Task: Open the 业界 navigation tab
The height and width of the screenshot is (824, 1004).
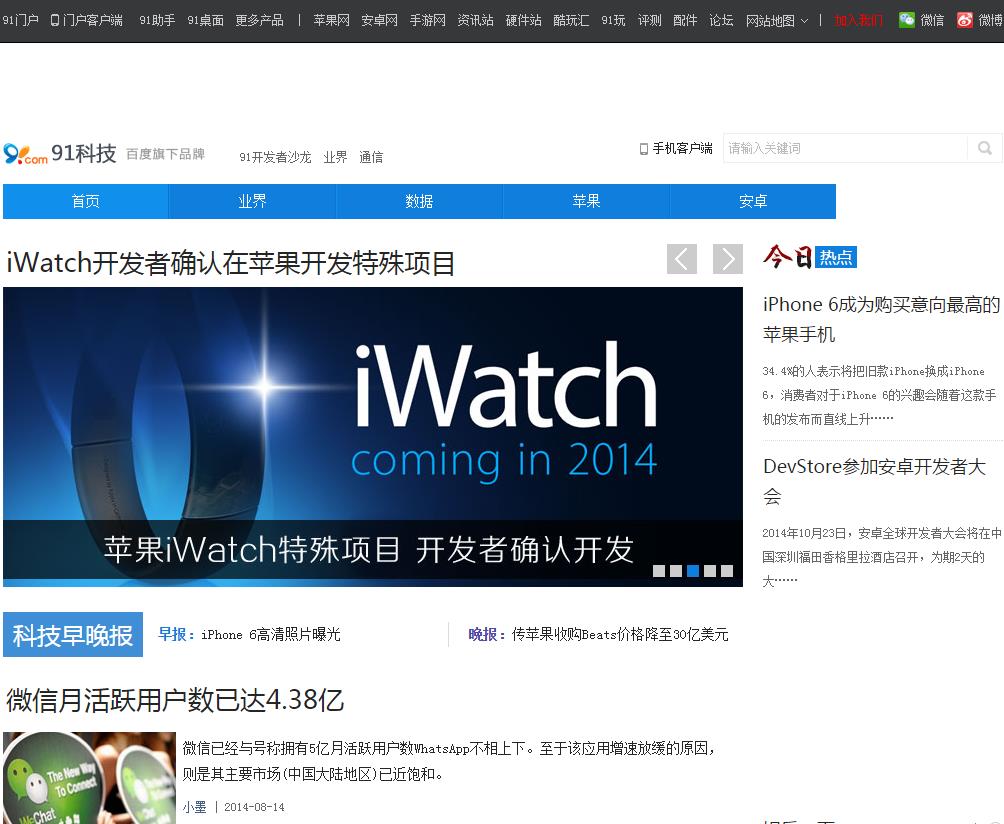Action: tap(252, 201)
